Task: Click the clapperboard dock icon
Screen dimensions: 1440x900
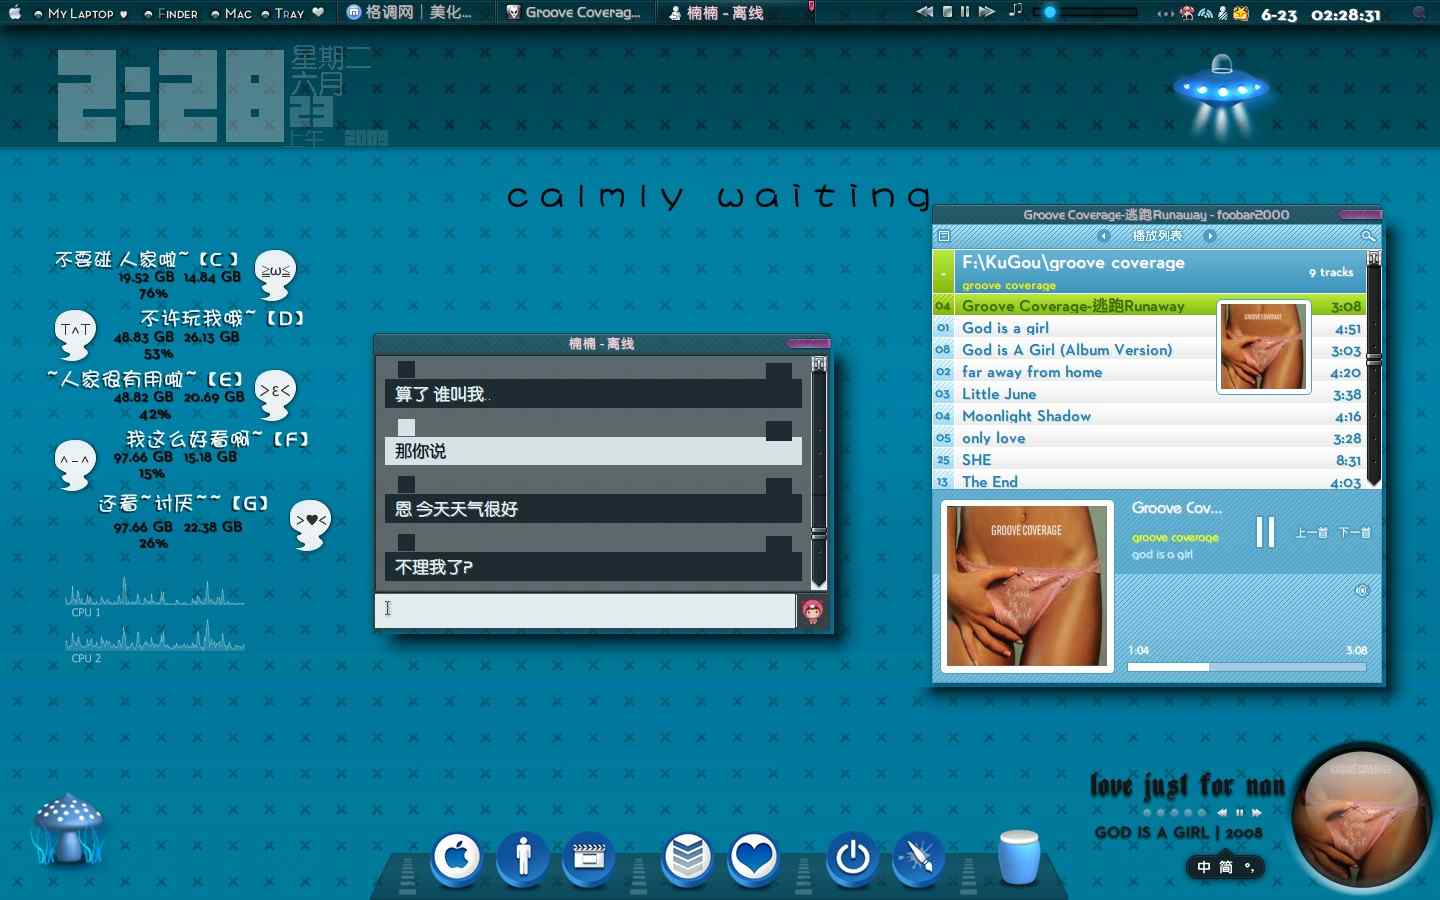Action: coord(589,858)
